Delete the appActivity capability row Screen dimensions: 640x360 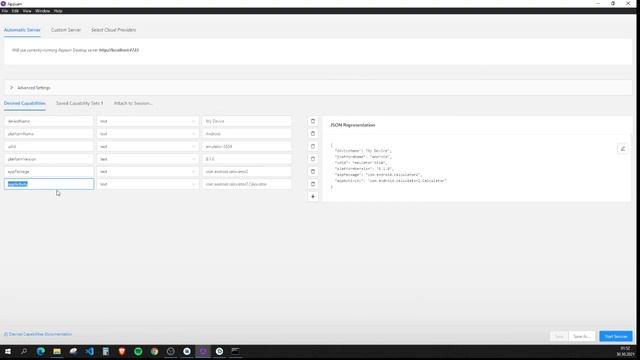[313, 184]
